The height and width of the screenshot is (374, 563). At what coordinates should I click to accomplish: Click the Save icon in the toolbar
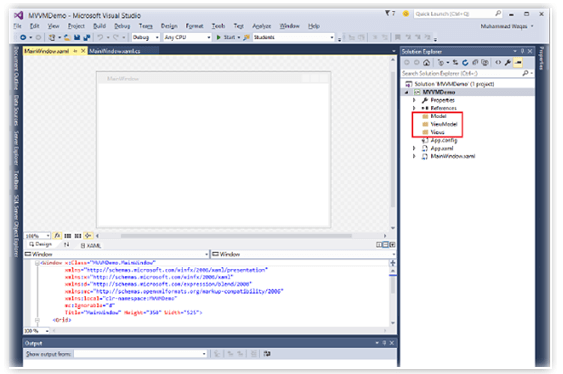[x=77, y=37]
